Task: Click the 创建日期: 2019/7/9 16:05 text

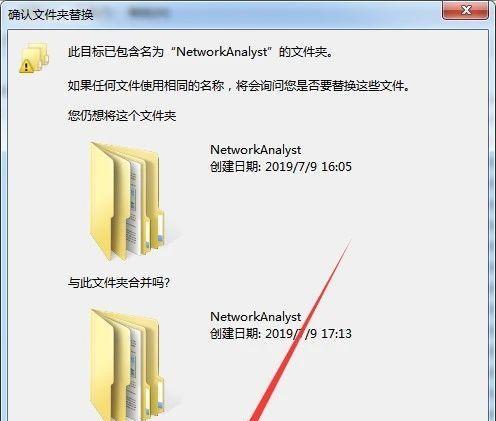Action: point(281,166)
